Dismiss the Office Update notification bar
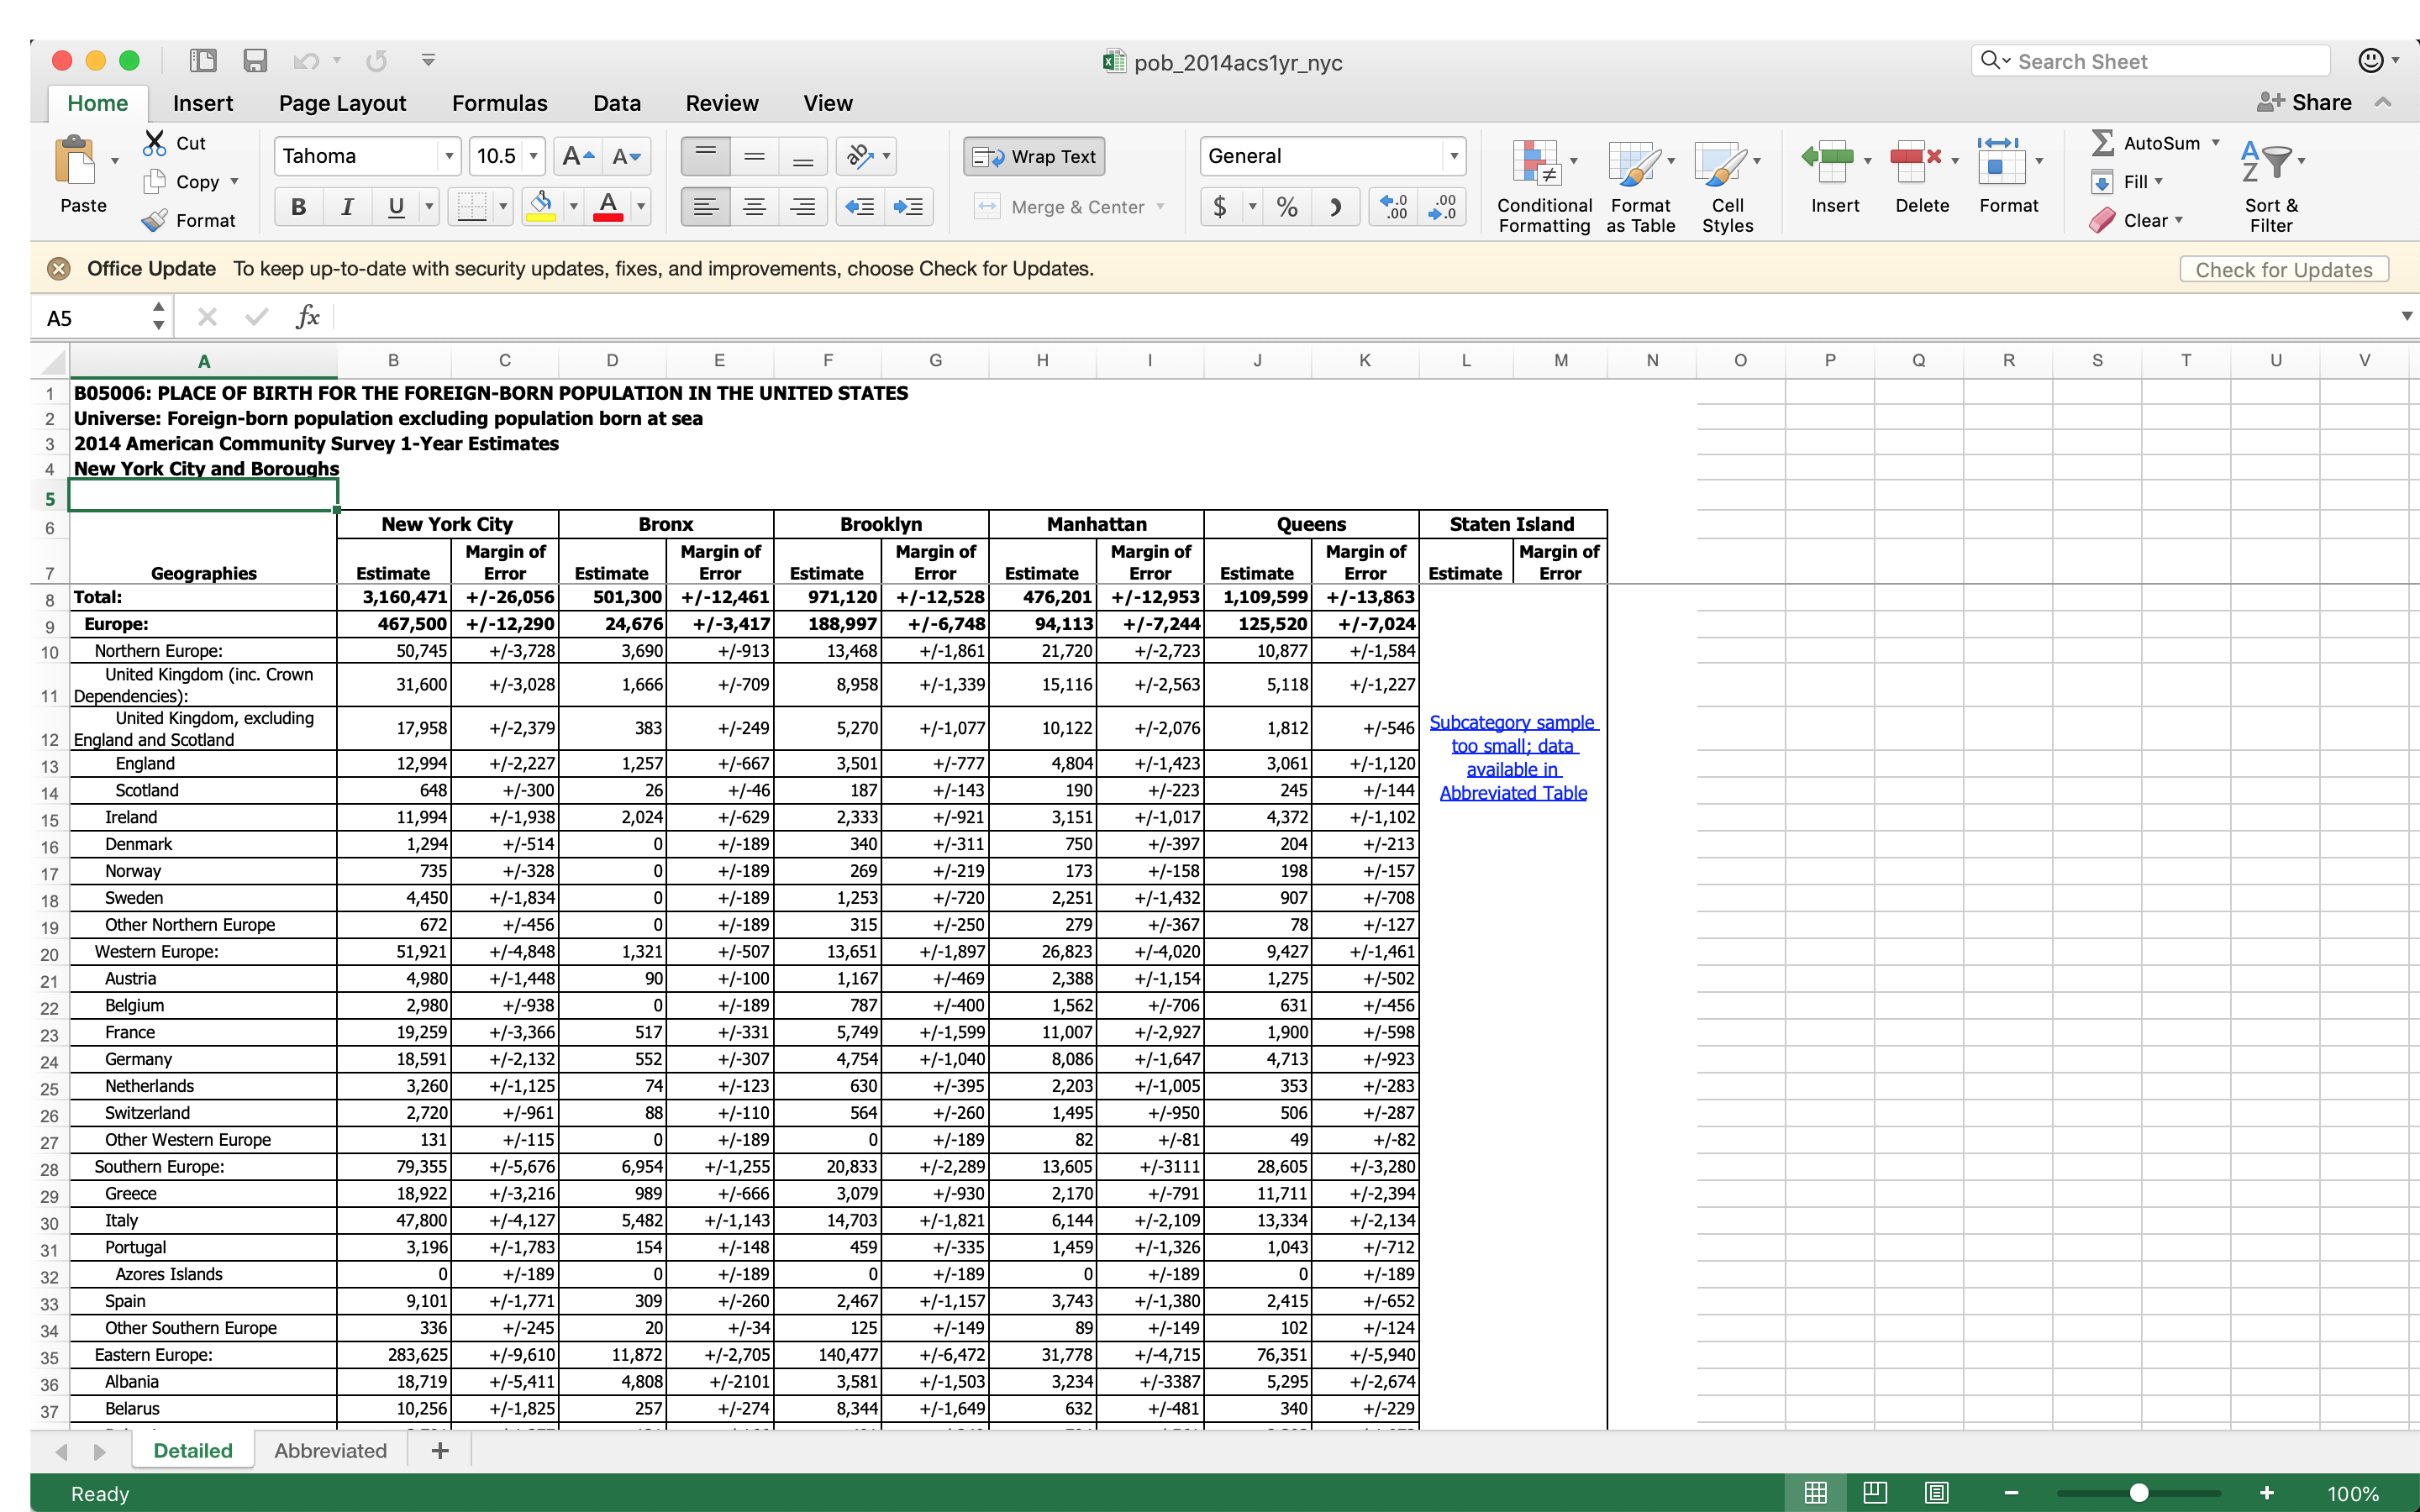The image size is (2420, 1512). [x=59, y=268]
